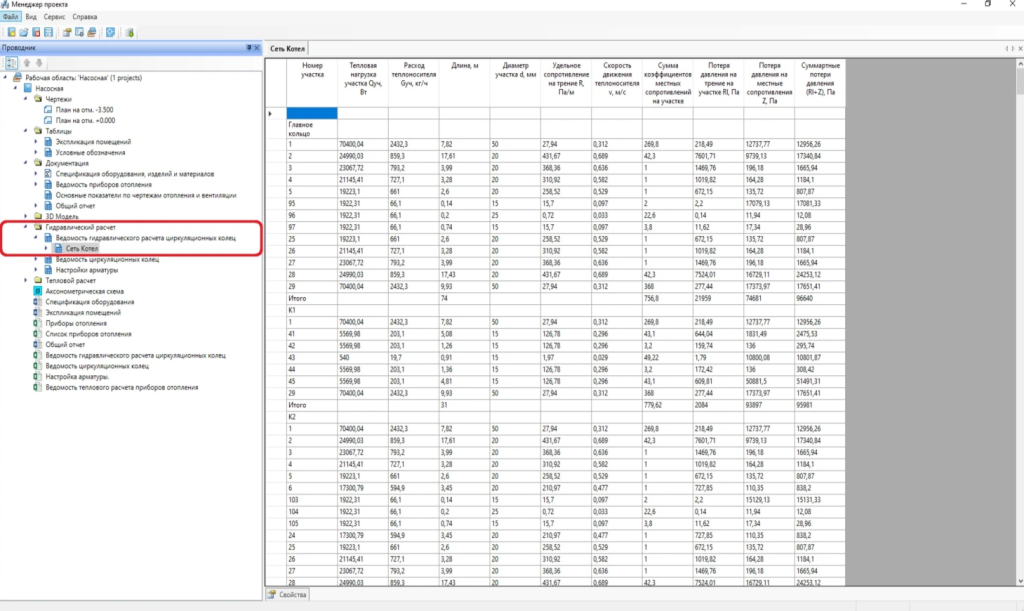Collapse the Чертежи folder node
The height and width of the screenshot is (611, 1024).
point(26,99)
